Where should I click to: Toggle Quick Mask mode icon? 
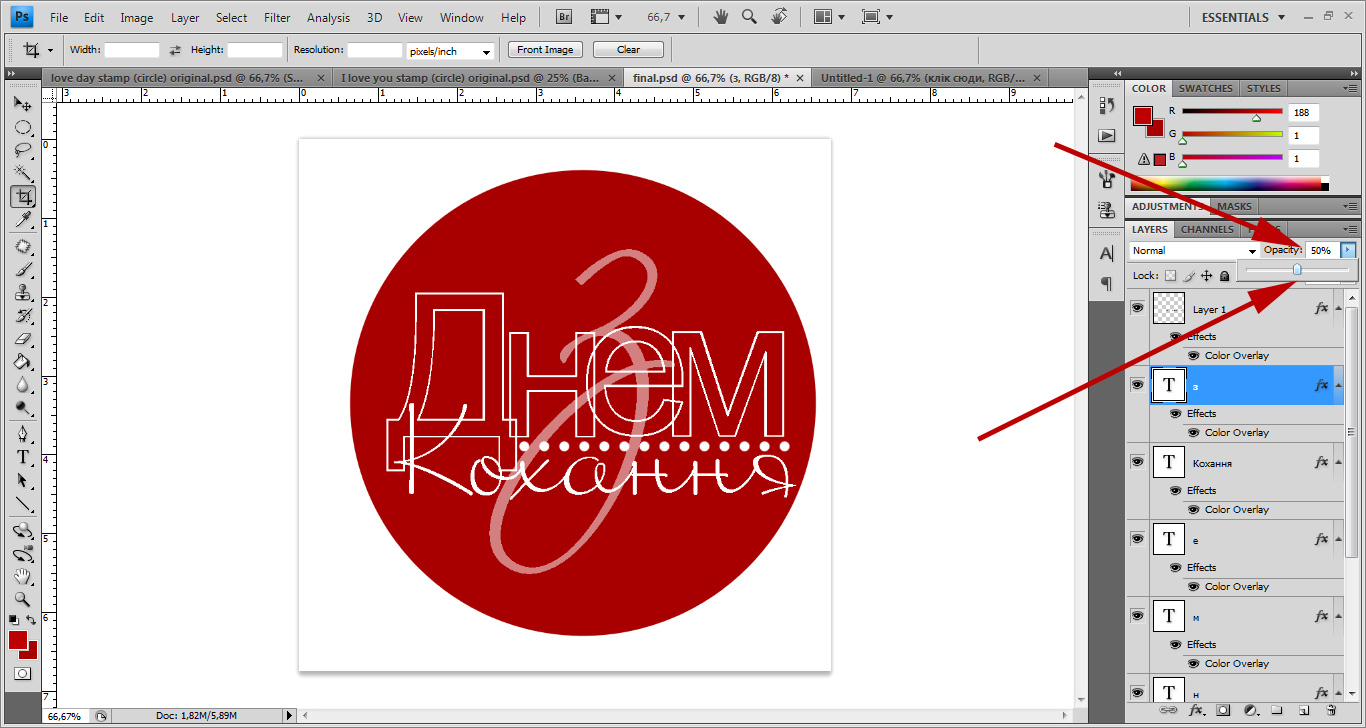pyautogui.click(x=22, y=674)
